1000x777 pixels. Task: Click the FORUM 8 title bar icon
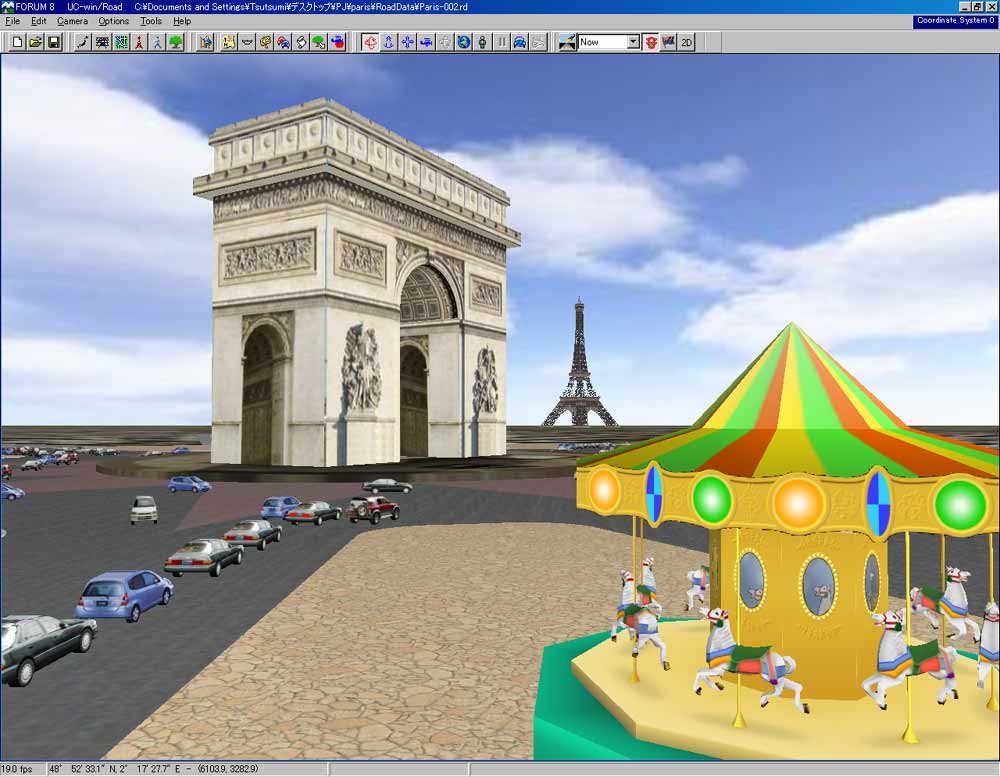(x=7, y=6)
